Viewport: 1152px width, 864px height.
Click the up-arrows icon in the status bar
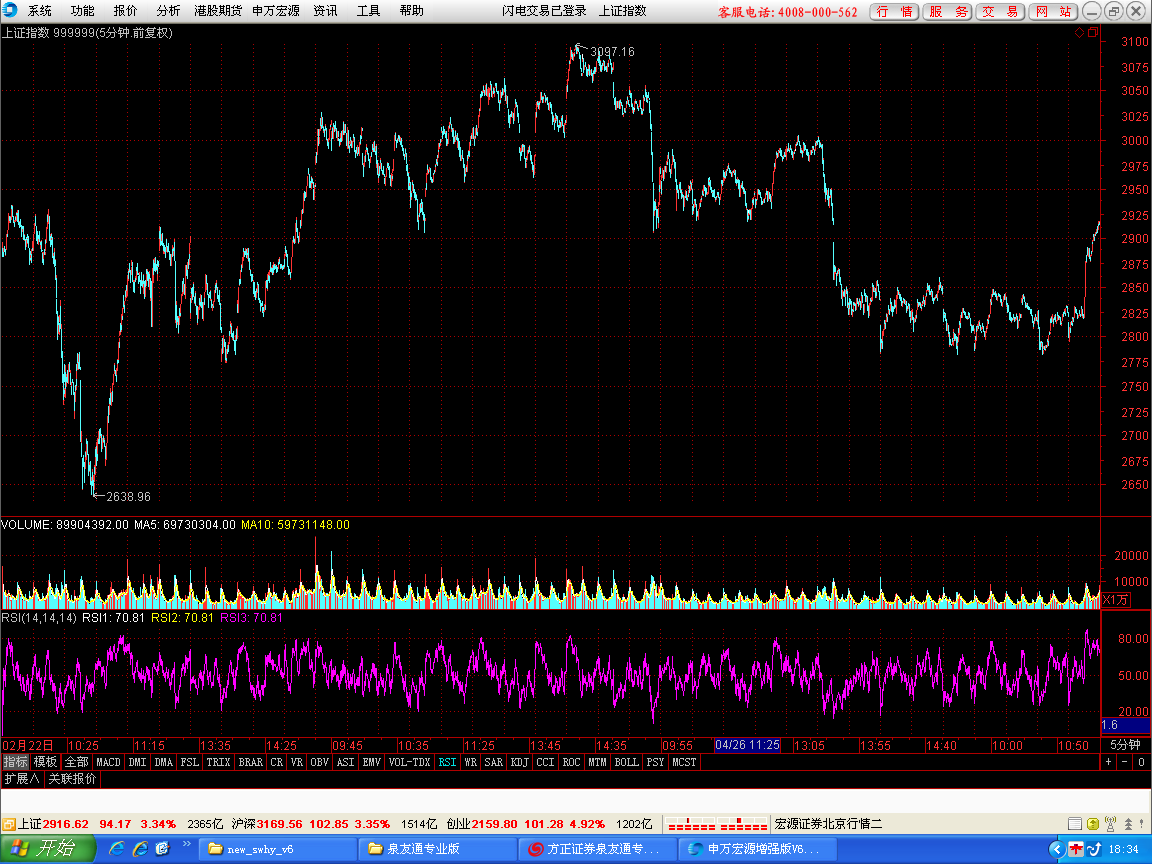pyautogui.click(x=1128, y=824)
